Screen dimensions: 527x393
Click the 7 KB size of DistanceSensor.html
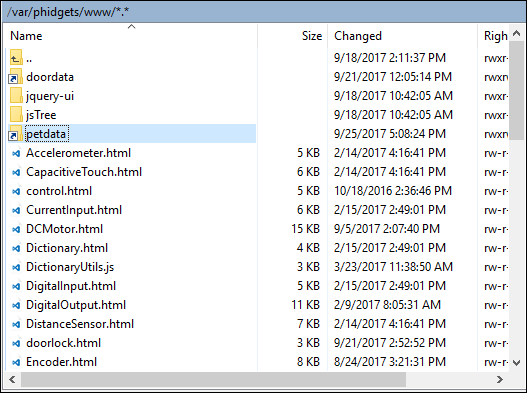click(x=308, y=324)
